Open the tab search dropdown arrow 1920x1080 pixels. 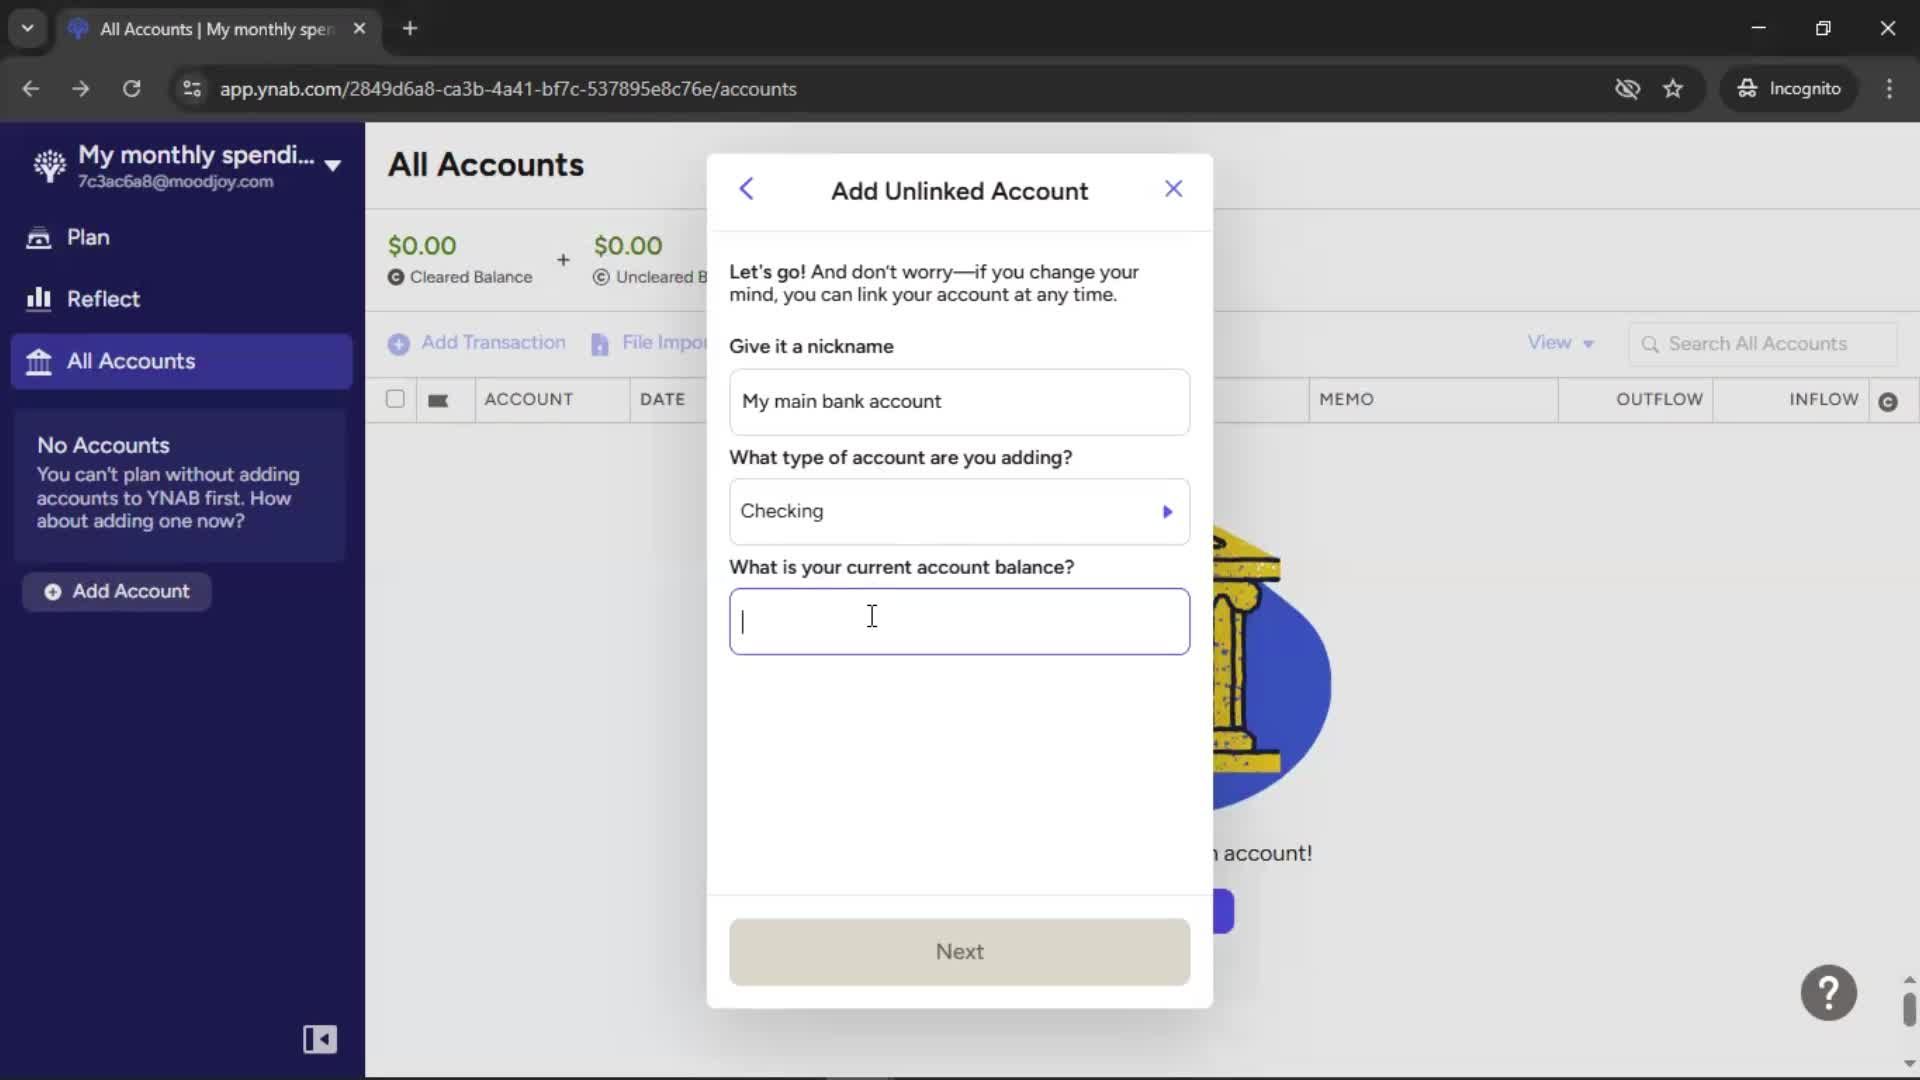[x=27, y=28]
